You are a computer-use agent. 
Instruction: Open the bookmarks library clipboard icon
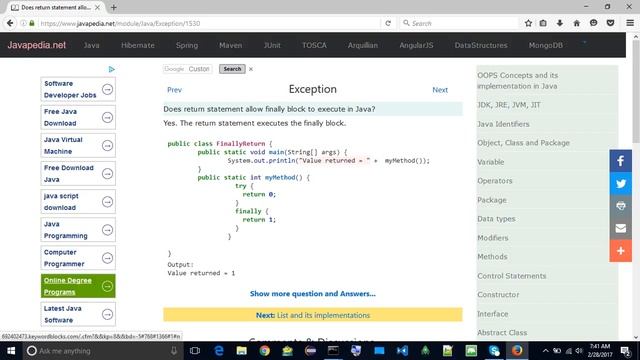point(543,23)
